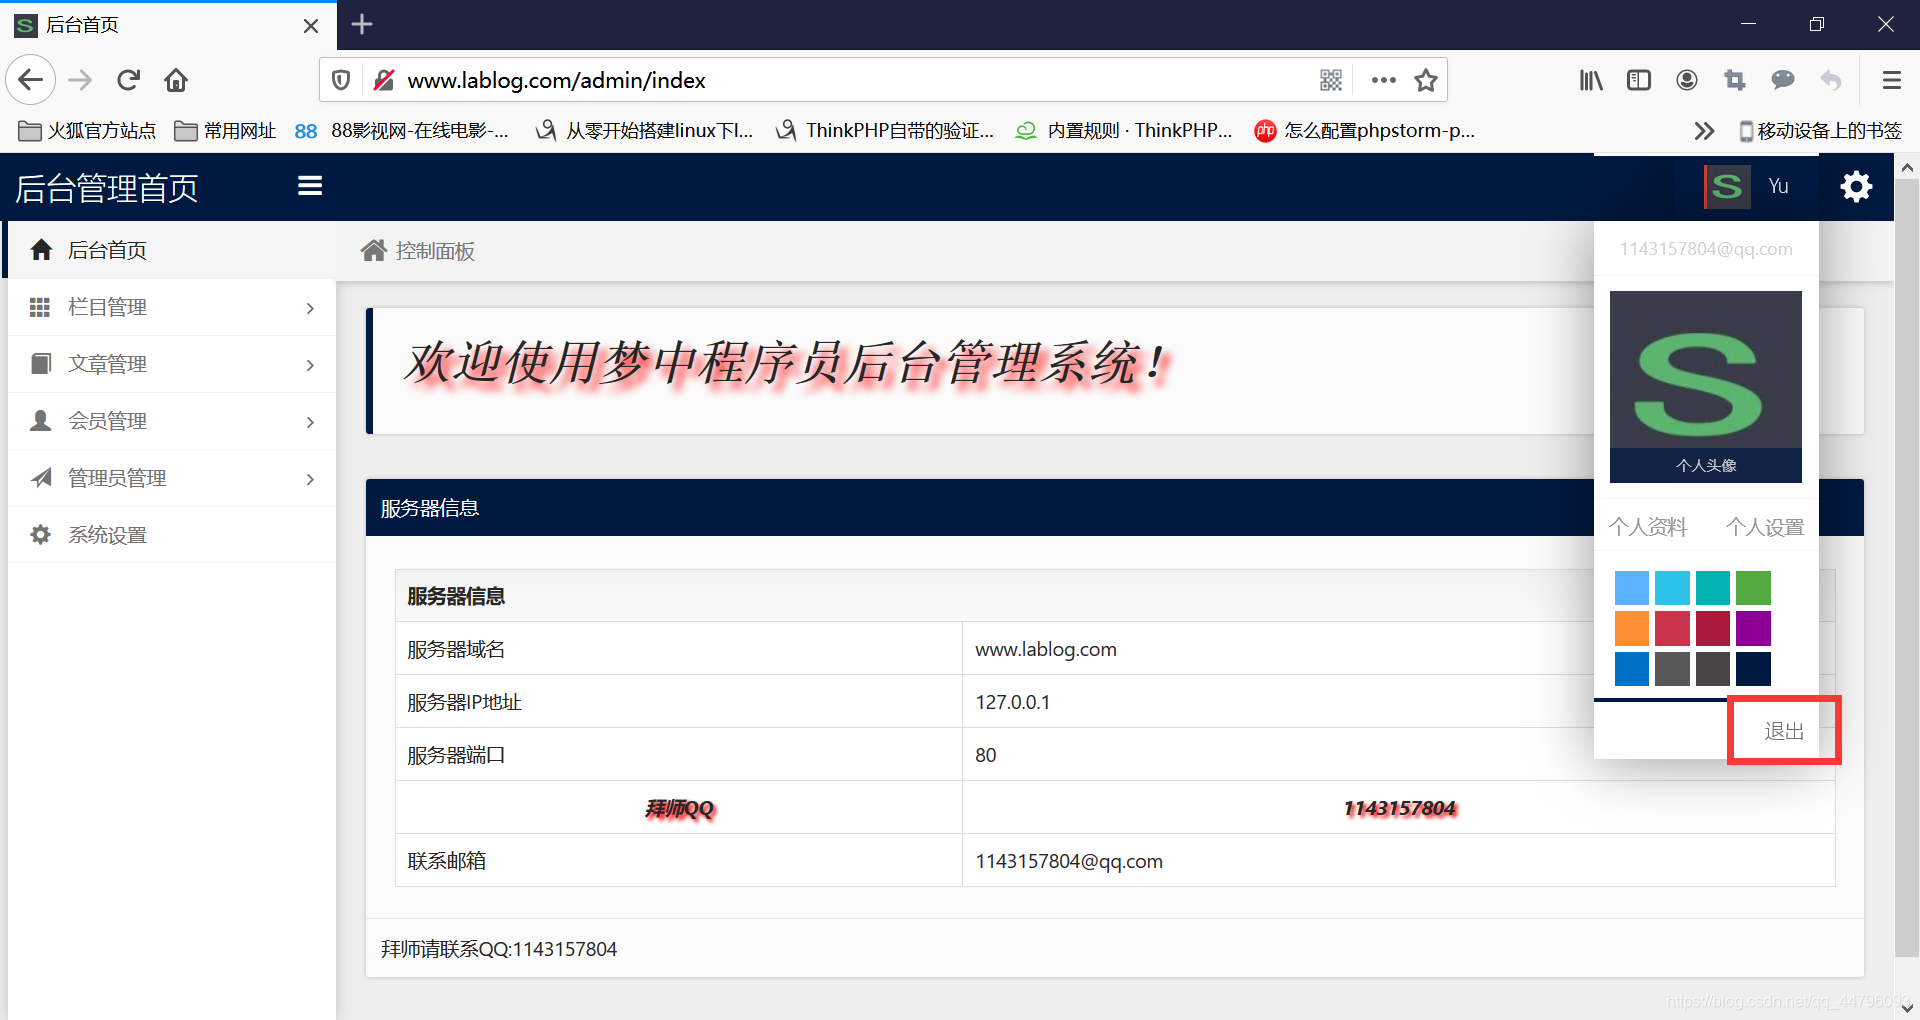This screenshot has width=1920, height=1020.
Task: Open the Firefox Library icon
Action: (x=1591, y=80)
